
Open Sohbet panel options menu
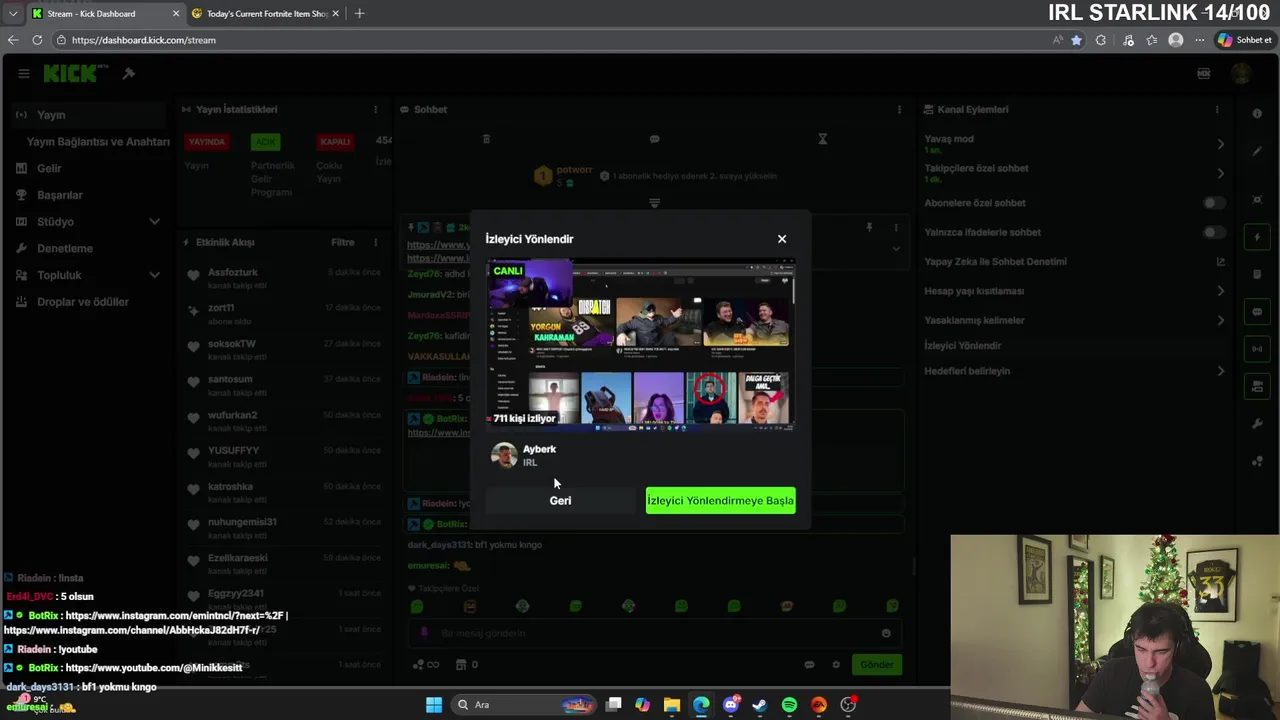point(899,109)
